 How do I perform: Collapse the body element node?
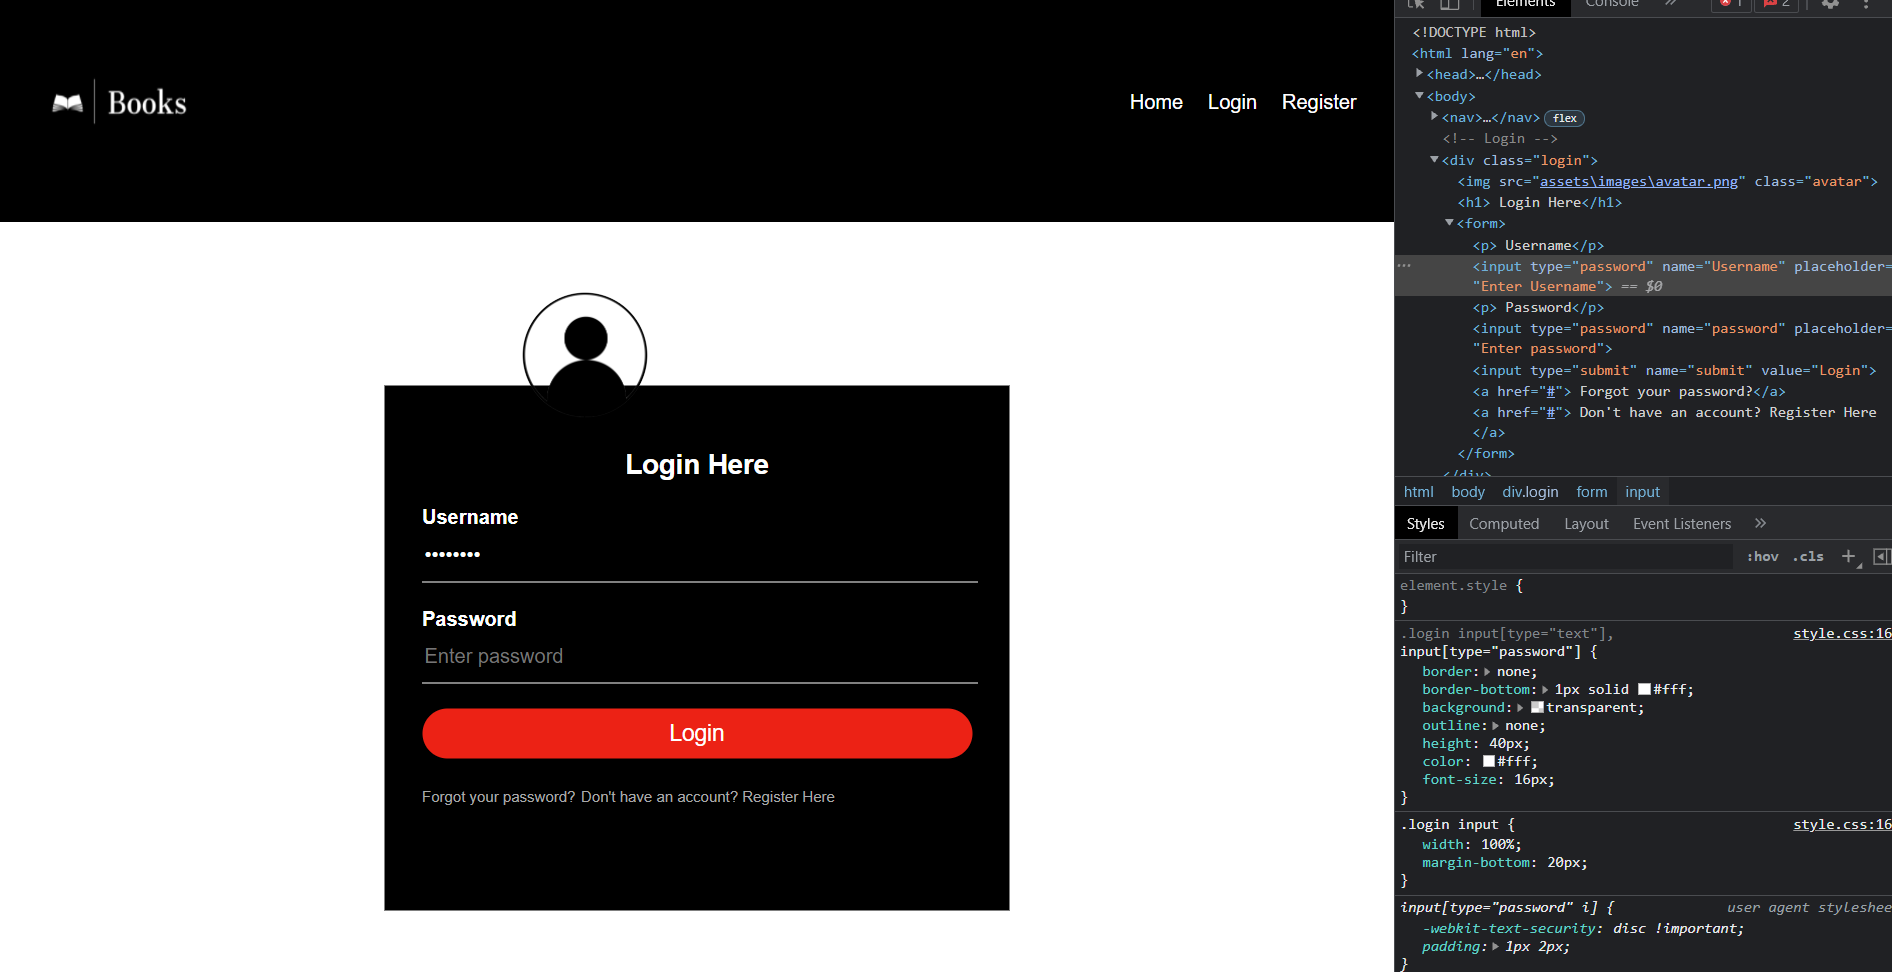click(x=1419, y=96)
